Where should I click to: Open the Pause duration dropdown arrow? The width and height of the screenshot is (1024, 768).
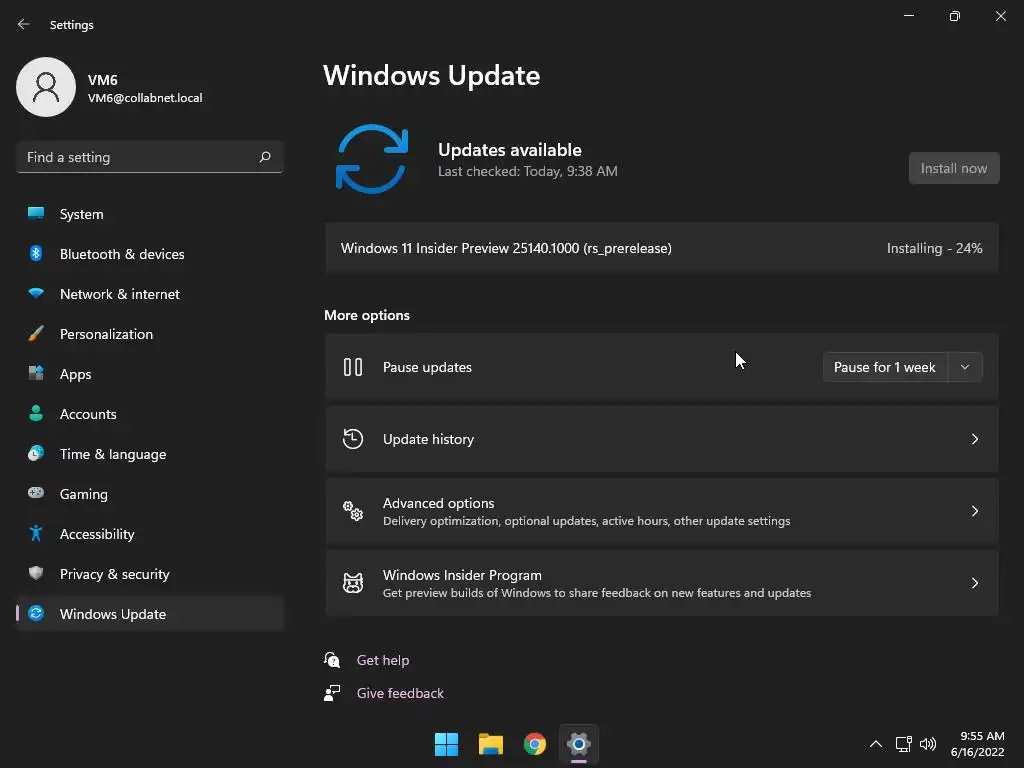pos(965,367)
